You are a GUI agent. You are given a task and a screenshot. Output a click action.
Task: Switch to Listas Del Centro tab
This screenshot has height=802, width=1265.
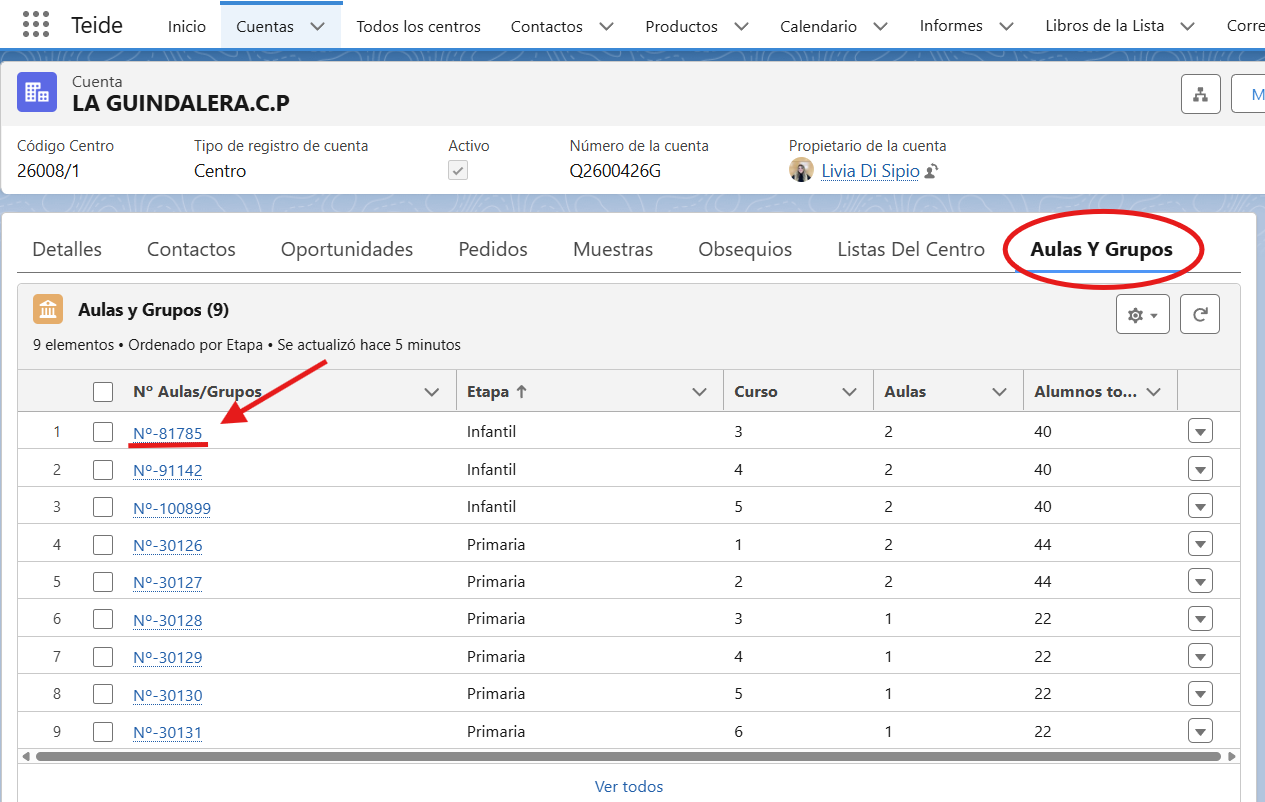(911, 249)
